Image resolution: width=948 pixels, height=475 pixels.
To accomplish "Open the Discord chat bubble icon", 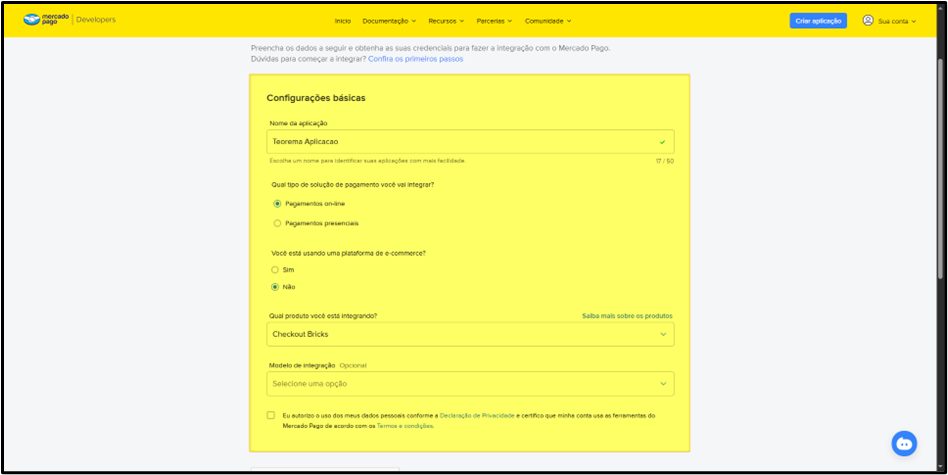I will coord(904,444).
